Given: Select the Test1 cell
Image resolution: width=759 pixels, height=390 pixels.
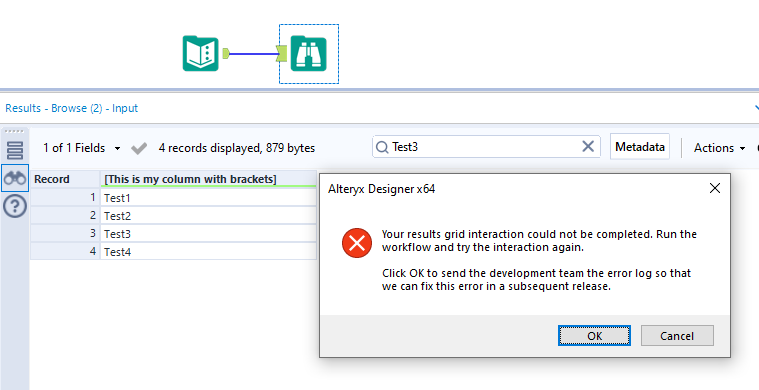Looking at the screenshot, I should coord(209,197).
